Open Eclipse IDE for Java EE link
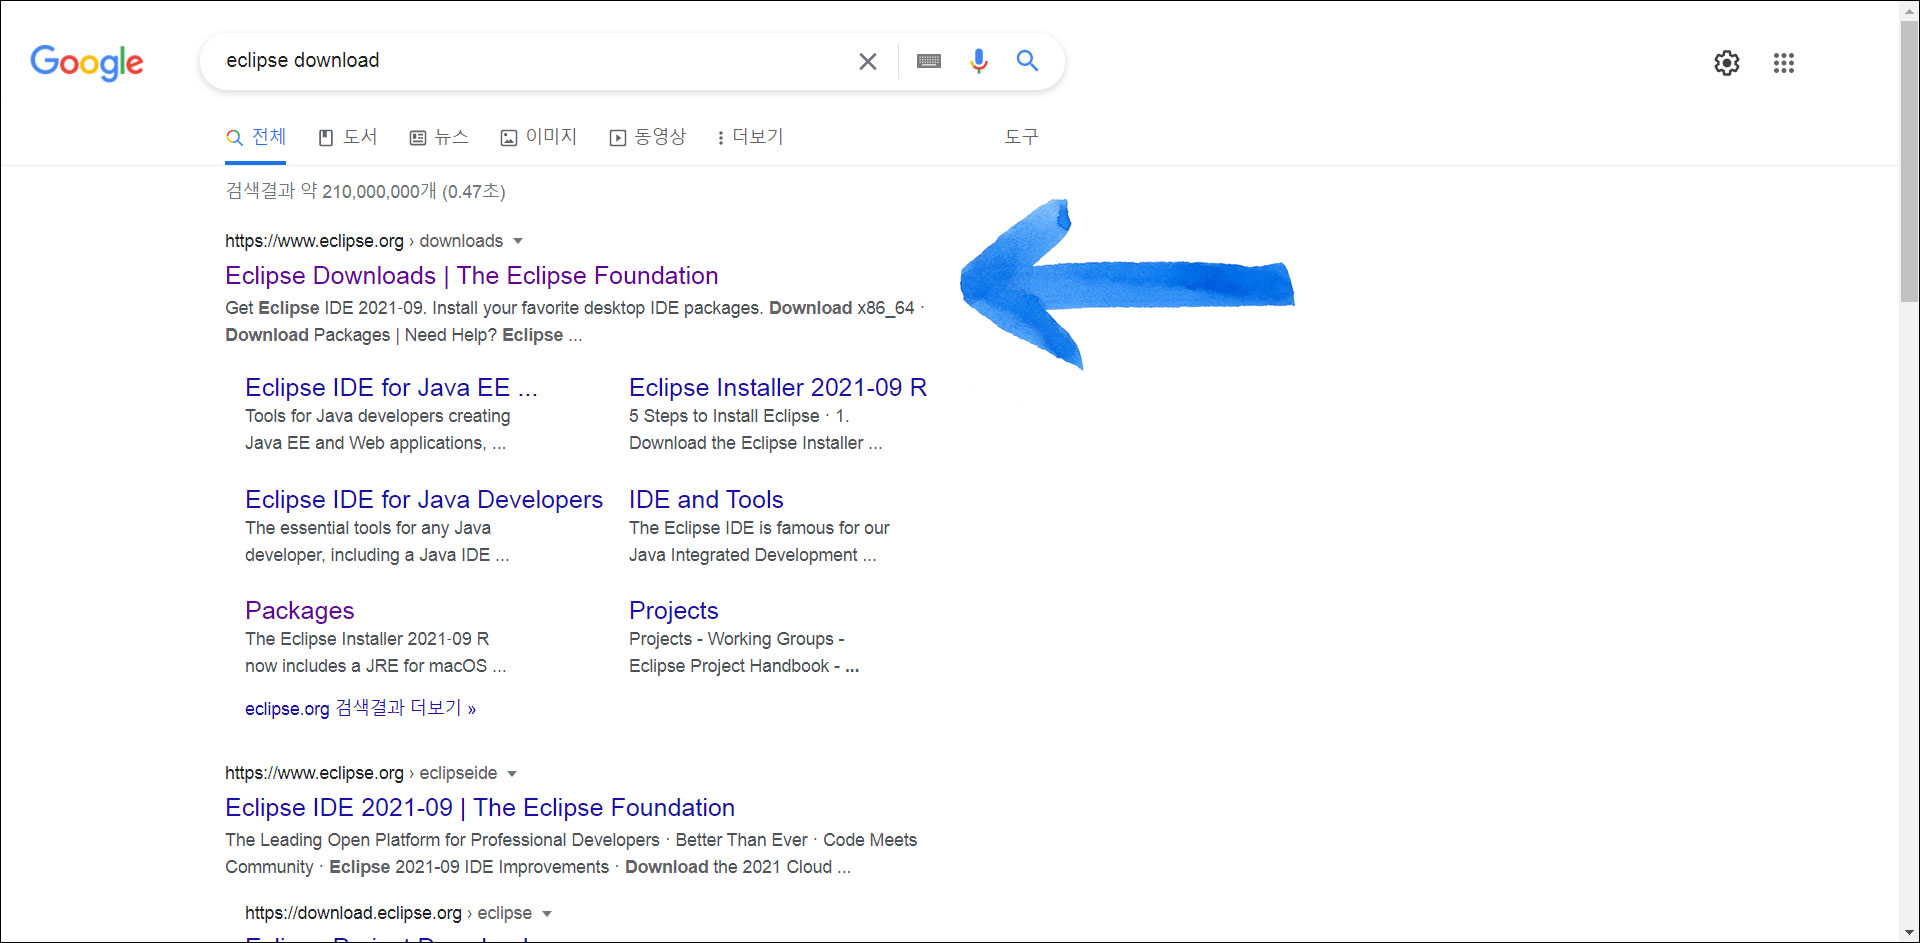 pyautogui.click(x=391, y=387)
